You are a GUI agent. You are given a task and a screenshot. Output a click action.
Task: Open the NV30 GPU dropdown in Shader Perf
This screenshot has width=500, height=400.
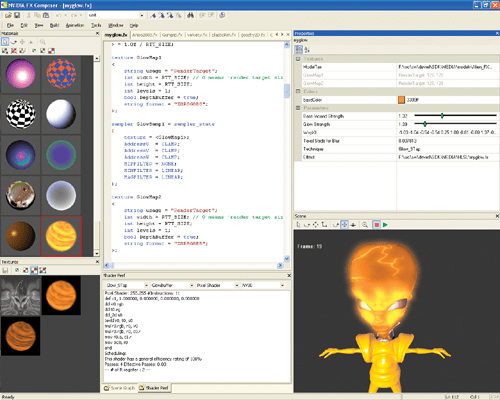tap(282, 285)
